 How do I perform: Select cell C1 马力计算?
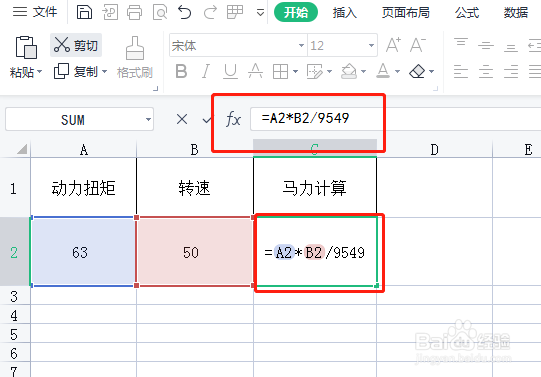coord(315,188)
